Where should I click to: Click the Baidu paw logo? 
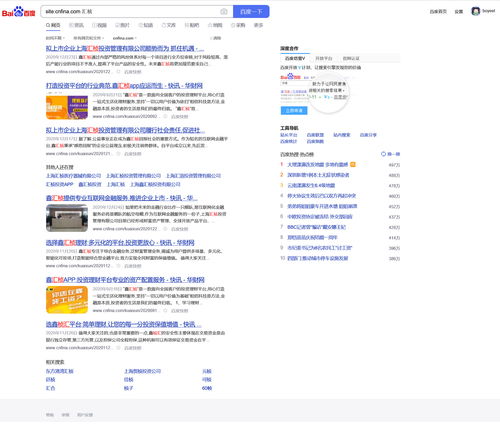tap(18, 12)
